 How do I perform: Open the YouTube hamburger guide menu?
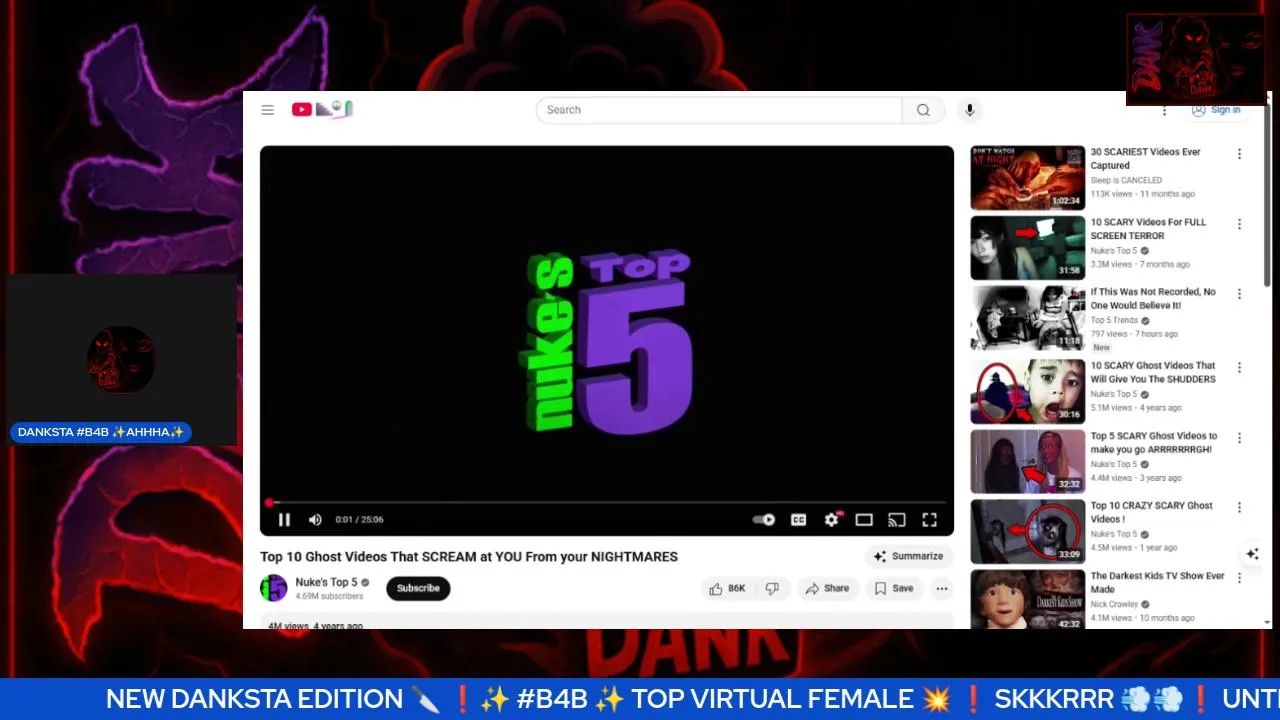coord(267,110)
